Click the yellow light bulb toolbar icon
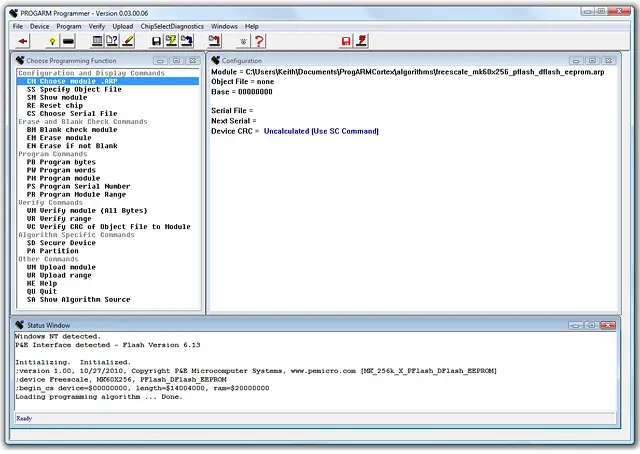 [52, 41]
